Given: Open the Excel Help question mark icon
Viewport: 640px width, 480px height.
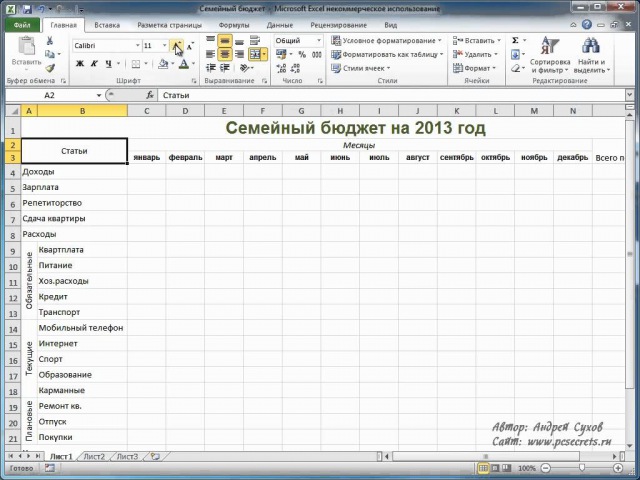Looking at the screenshot, I should tap(587, 24).
